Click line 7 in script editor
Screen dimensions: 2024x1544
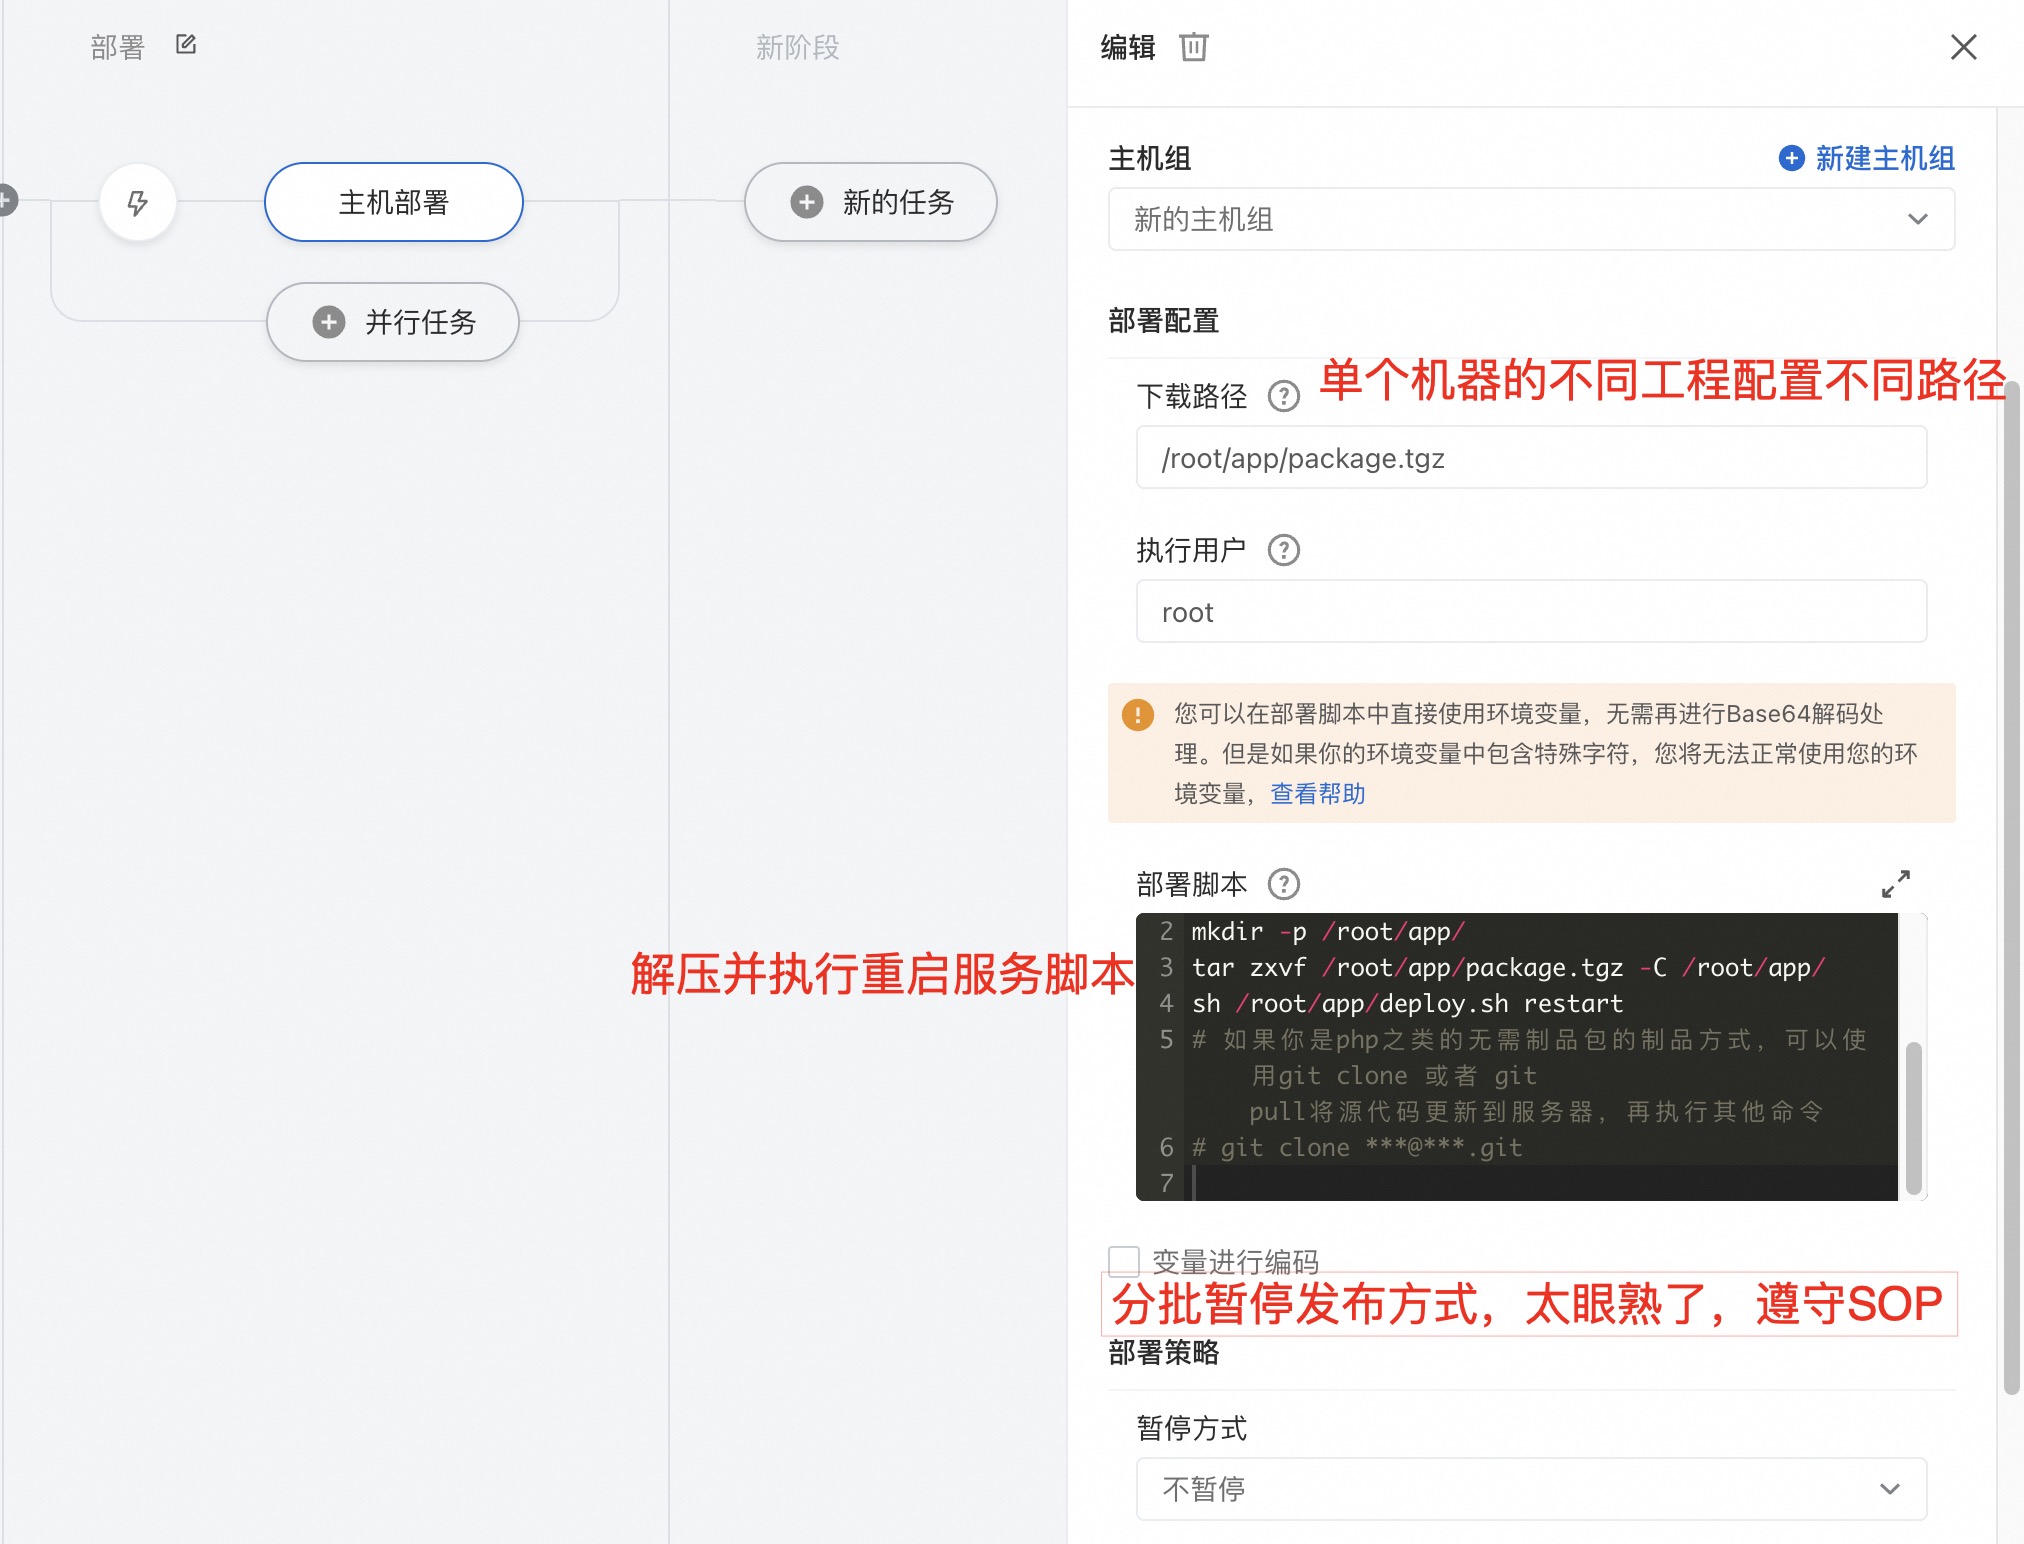tap(1540, 1183)
